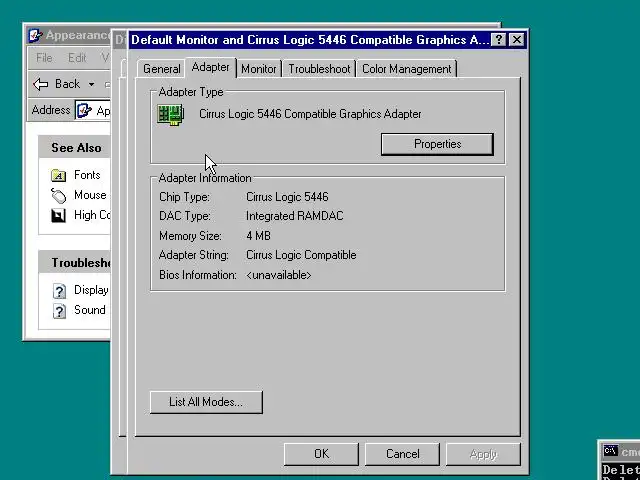Open the Fonts folder icon under See Also
The width and height of the screenshot is (640, 480).
click(58, 176)
